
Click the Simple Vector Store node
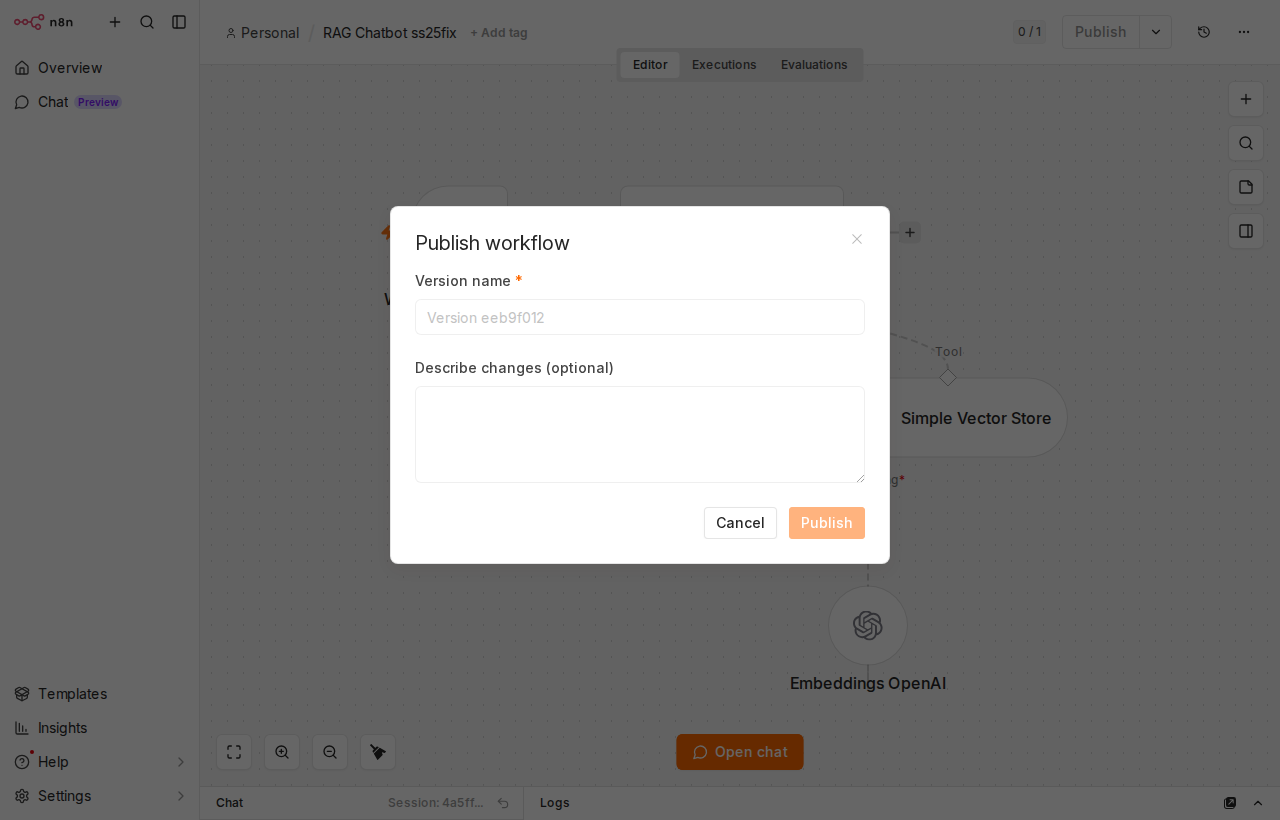976,418
